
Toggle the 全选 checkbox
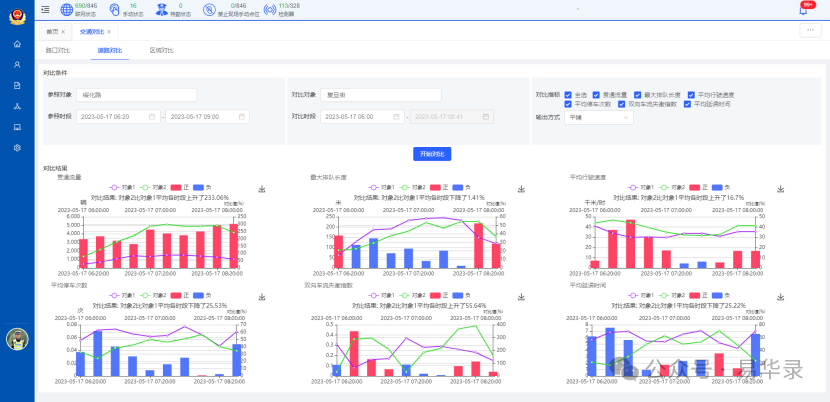coord(568,94)
